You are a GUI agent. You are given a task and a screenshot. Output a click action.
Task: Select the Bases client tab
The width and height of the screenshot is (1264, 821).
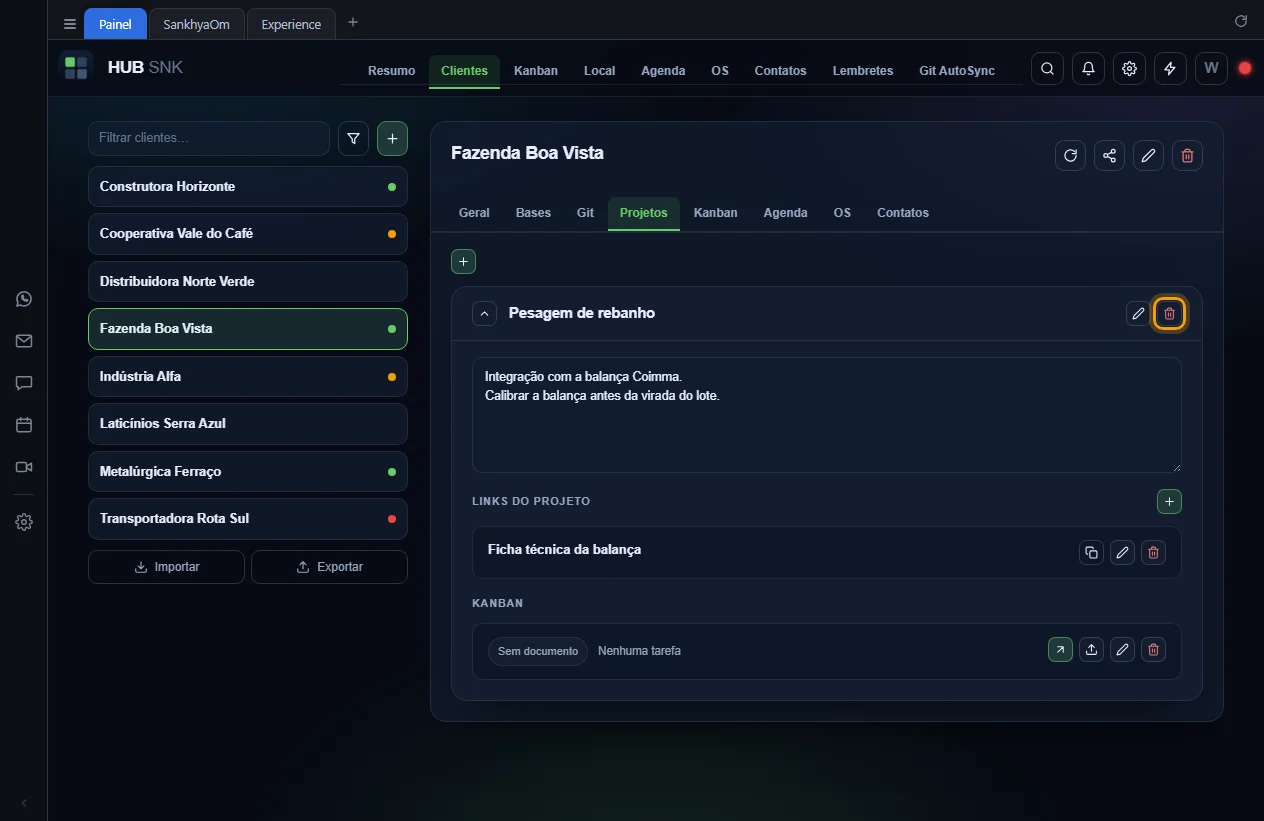533,213
